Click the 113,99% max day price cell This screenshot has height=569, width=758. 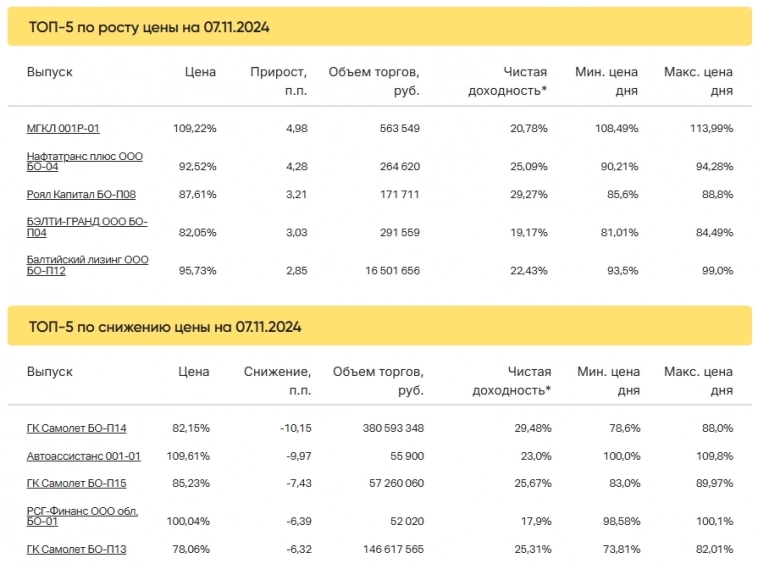[x=711, y=129]
